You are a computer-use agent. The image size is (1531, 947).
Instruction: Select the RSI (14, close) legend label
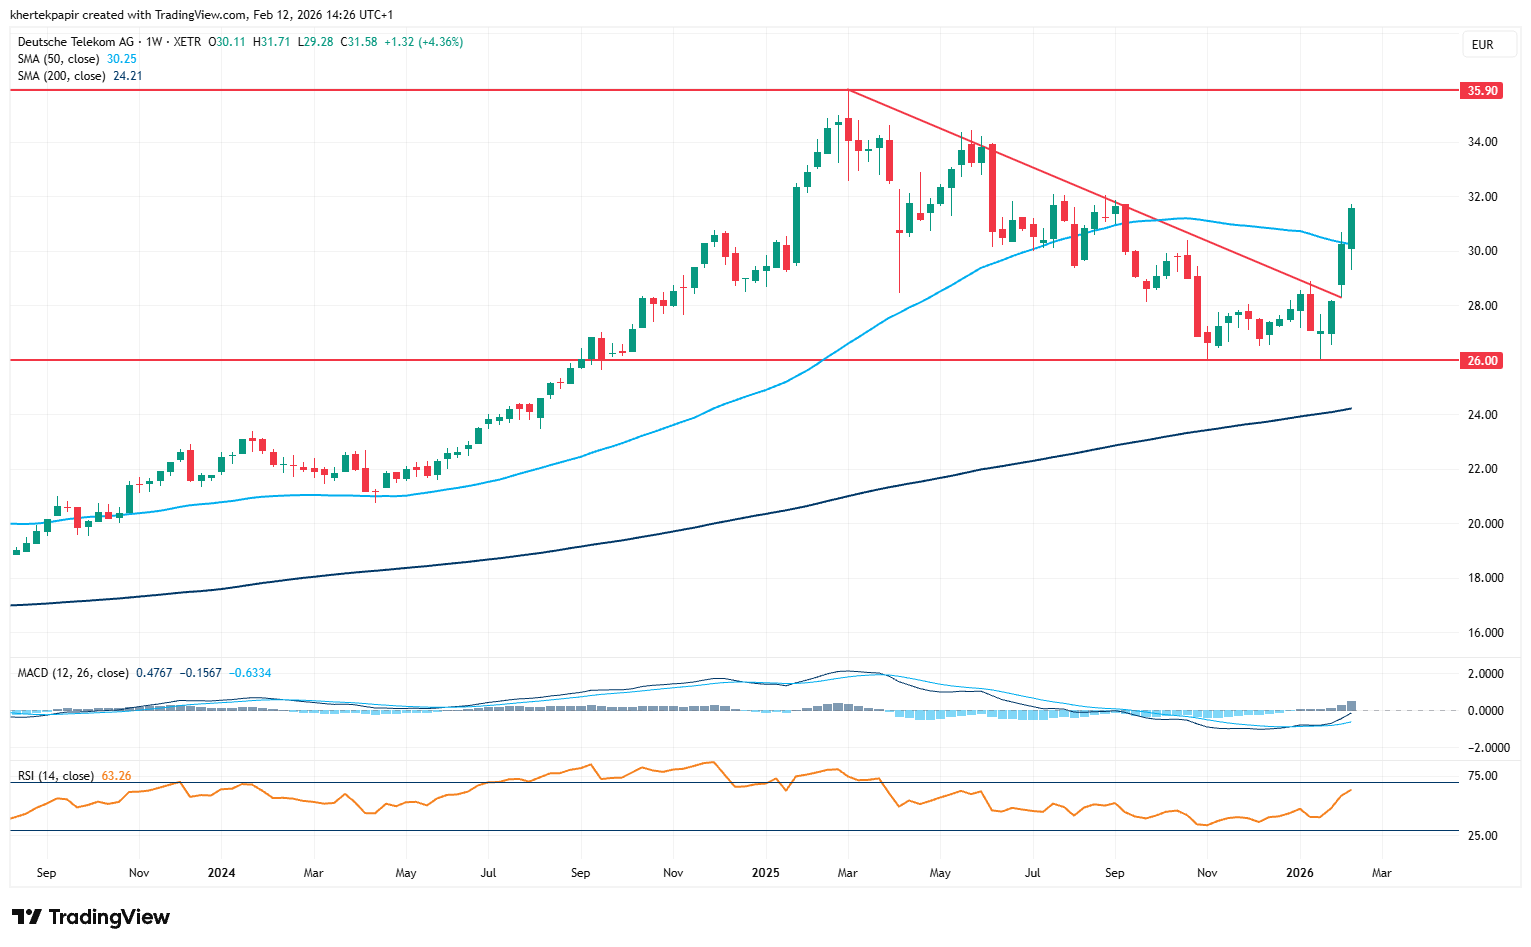[56, 776]
